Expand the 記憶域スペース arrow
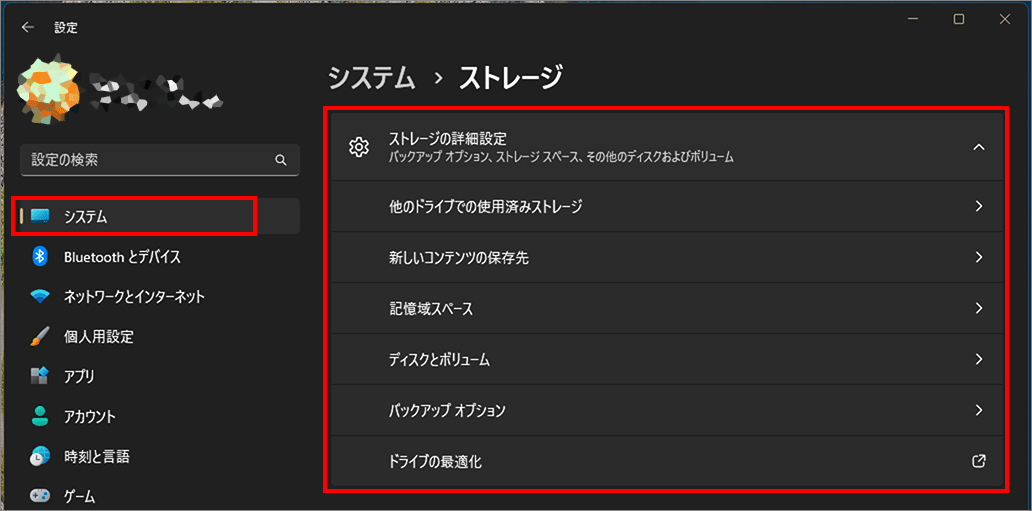 [x=979, y=308]
